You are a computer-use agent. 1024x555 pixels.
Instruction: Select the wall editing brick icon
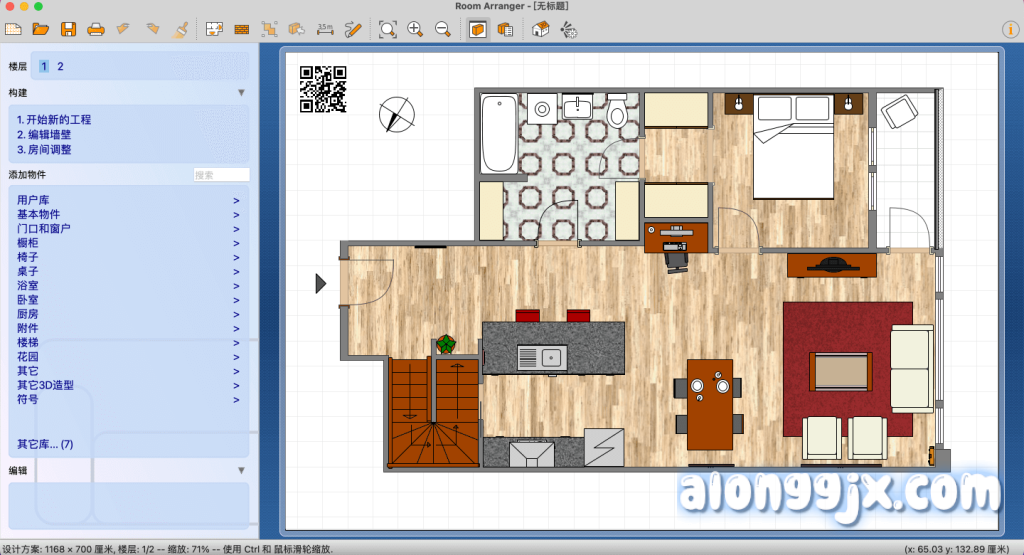241,29
